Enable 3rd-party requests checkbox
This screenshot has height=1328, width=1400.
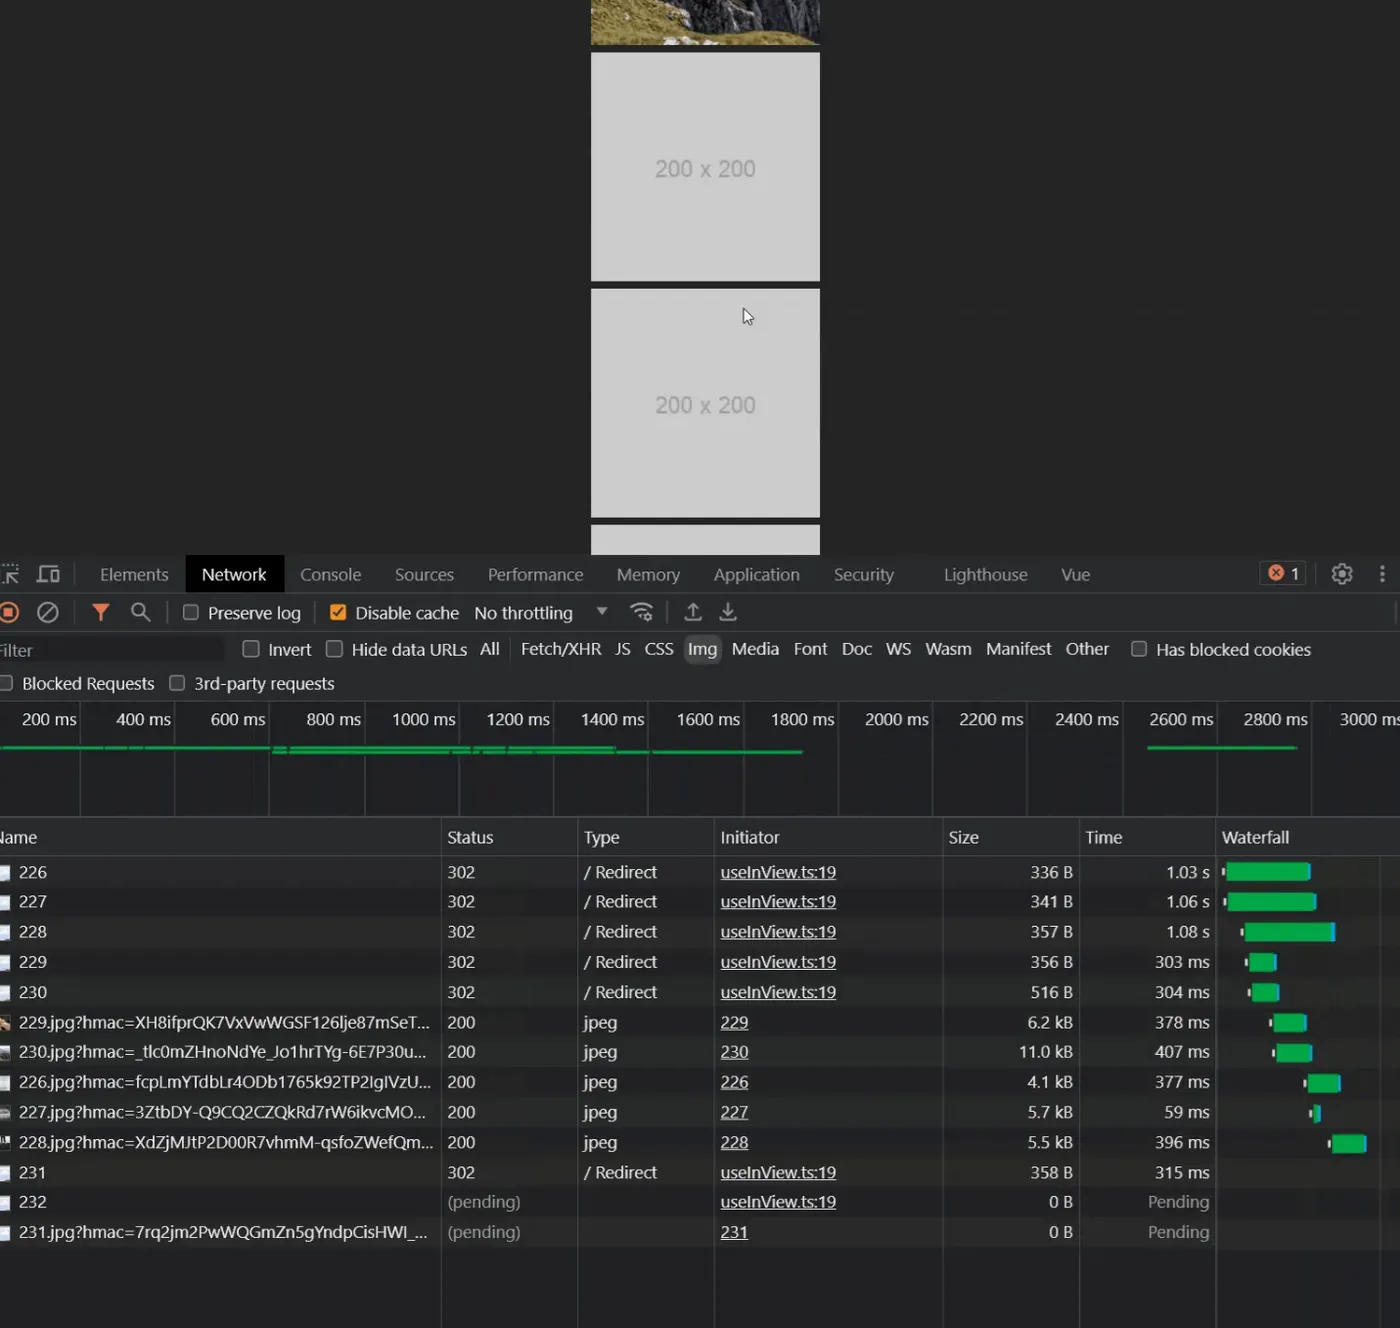pos(177,683)
